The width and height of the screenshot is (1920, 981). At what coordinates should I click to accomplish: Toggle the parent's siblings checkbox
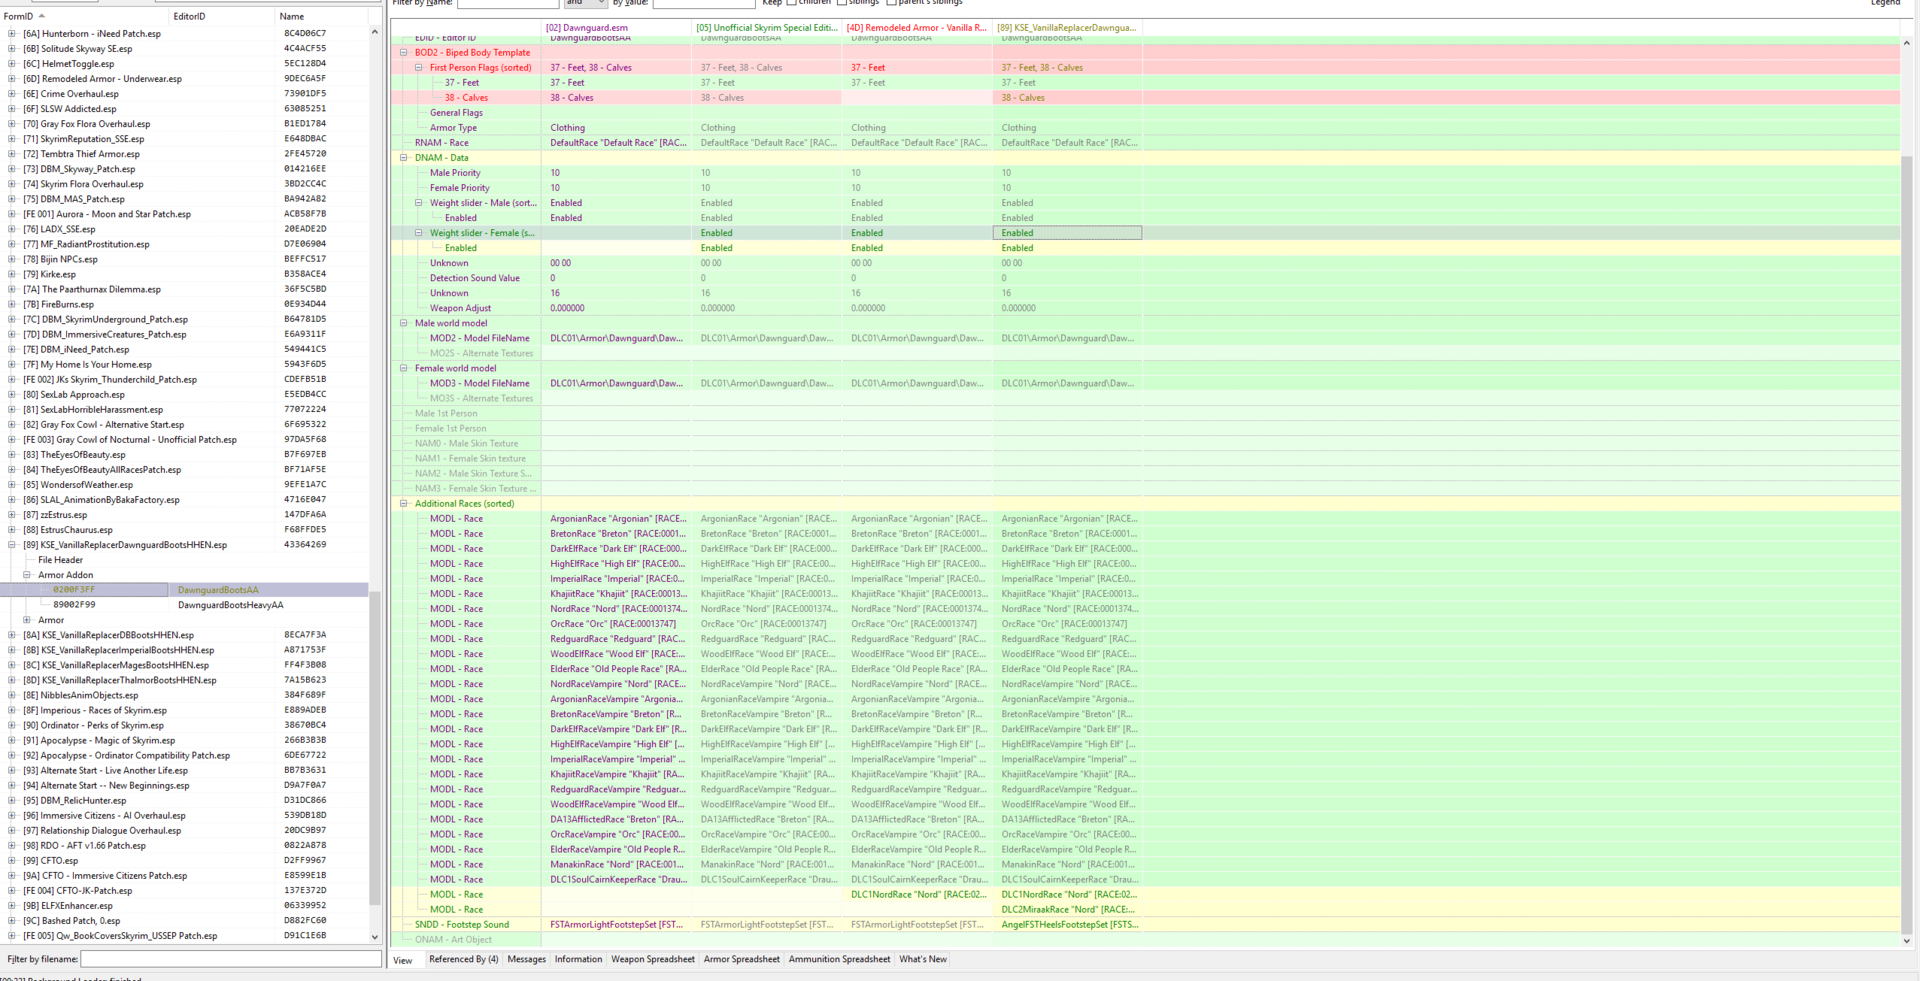pyautogui.click(x=891, y=2)
